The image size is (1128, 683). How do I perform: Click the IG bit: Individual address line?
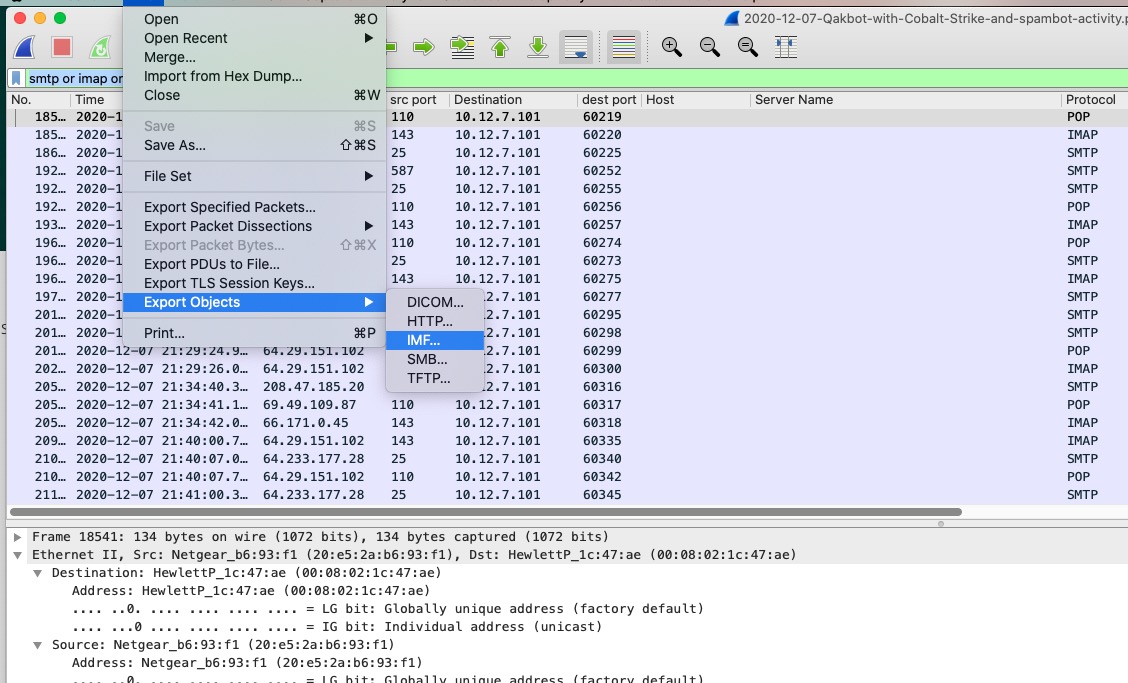click(337, 627)
